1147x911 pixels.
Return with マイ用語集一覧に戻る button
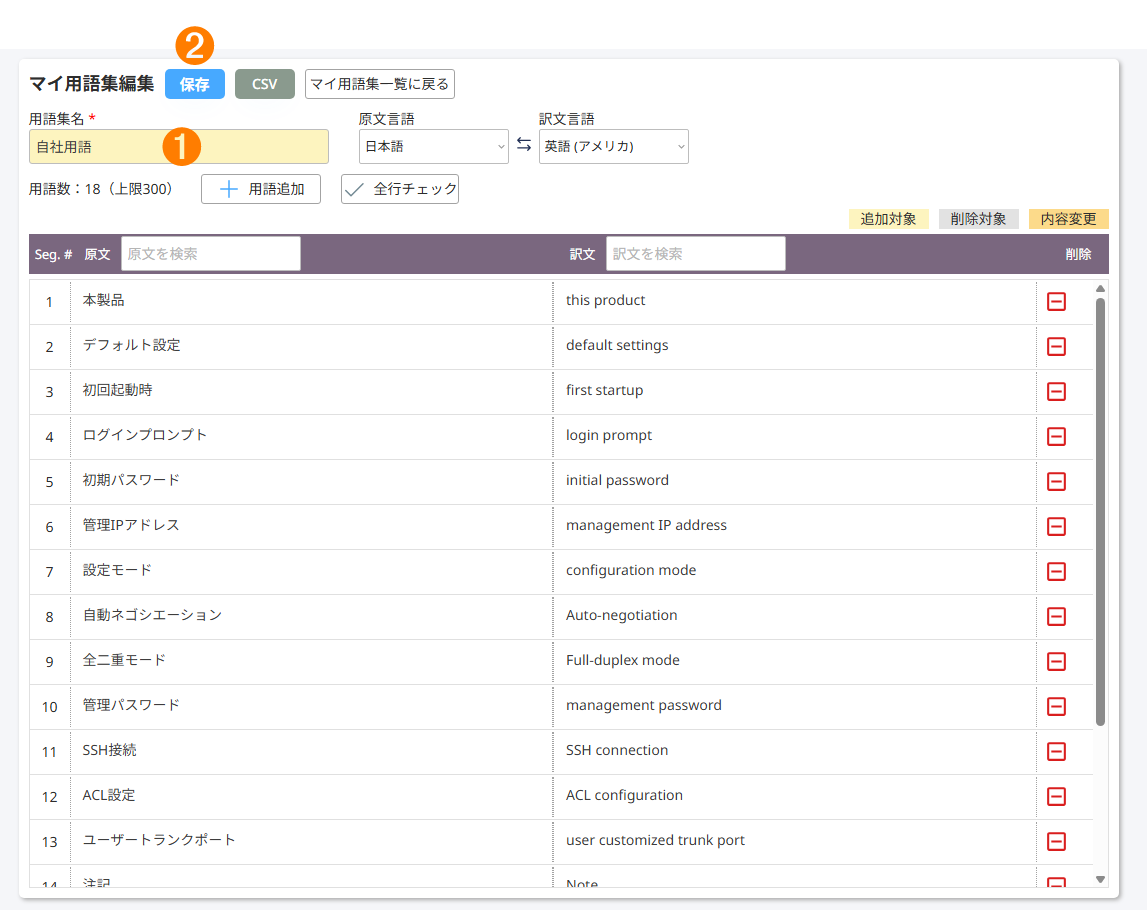(x=380, y=84)
